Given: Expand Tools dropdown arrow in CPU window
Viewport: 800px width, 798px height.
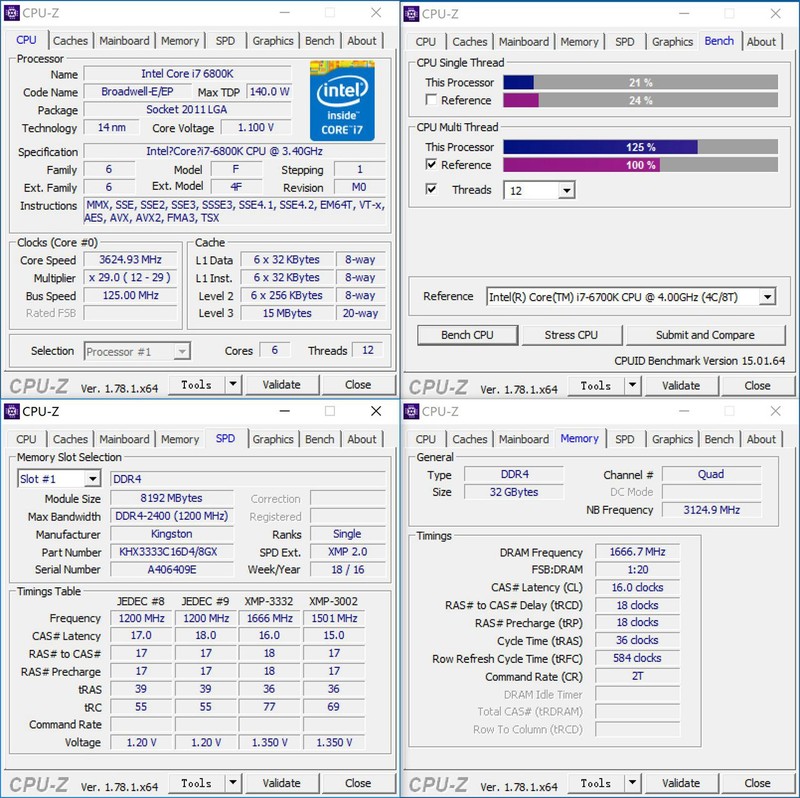Looking at the screenshot, I should 233,384.
